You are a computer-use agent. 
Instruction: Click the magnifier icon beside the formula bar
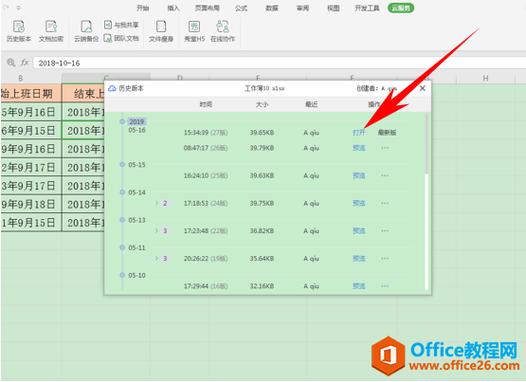click(11, 63)
